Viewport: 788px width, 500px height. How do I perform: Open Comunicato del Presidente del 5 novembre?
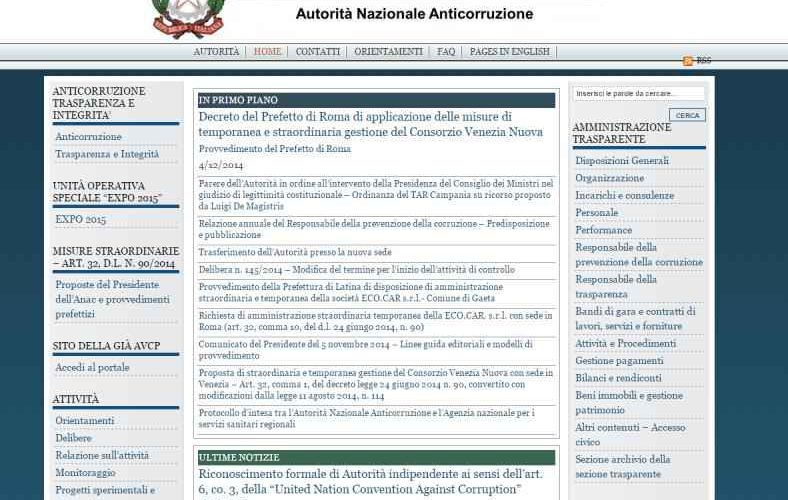coord(365,350)
